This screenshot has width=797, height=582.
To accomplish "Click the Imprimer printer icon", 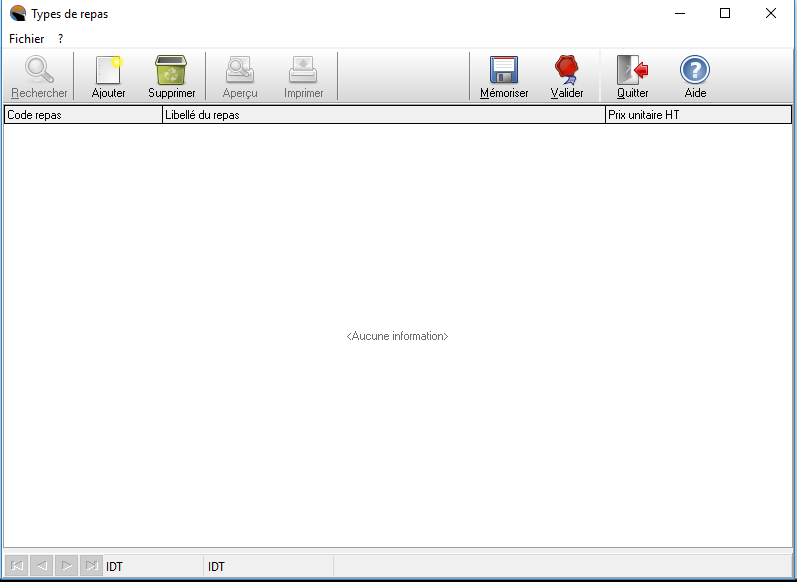I will tap(303, 71).
